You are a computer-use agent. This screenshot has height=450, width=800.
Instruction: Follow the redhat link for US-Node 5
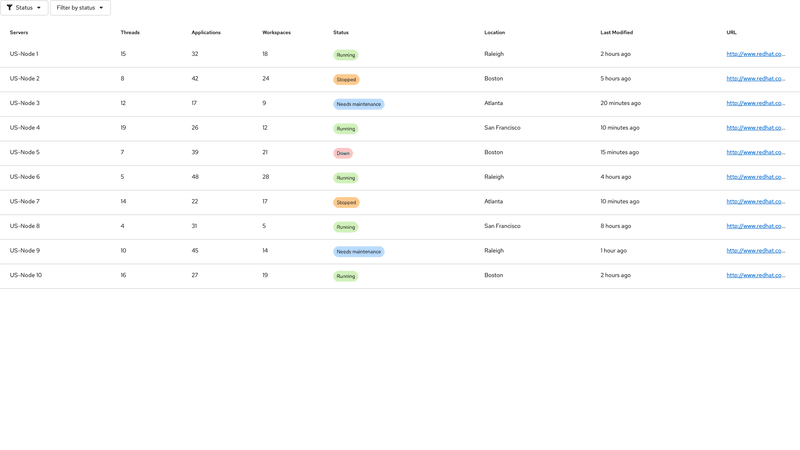pos(755,152)
